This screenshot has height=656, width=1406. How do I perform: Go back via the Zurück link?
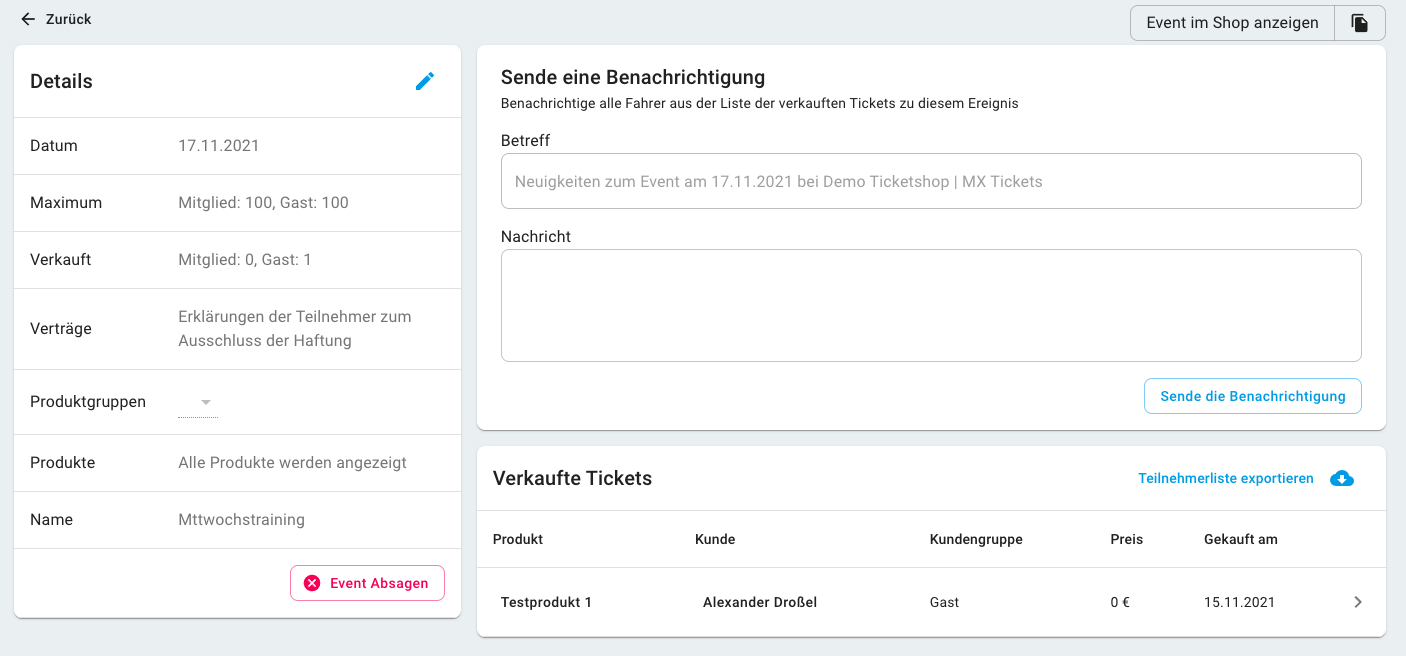click(68, 19)
